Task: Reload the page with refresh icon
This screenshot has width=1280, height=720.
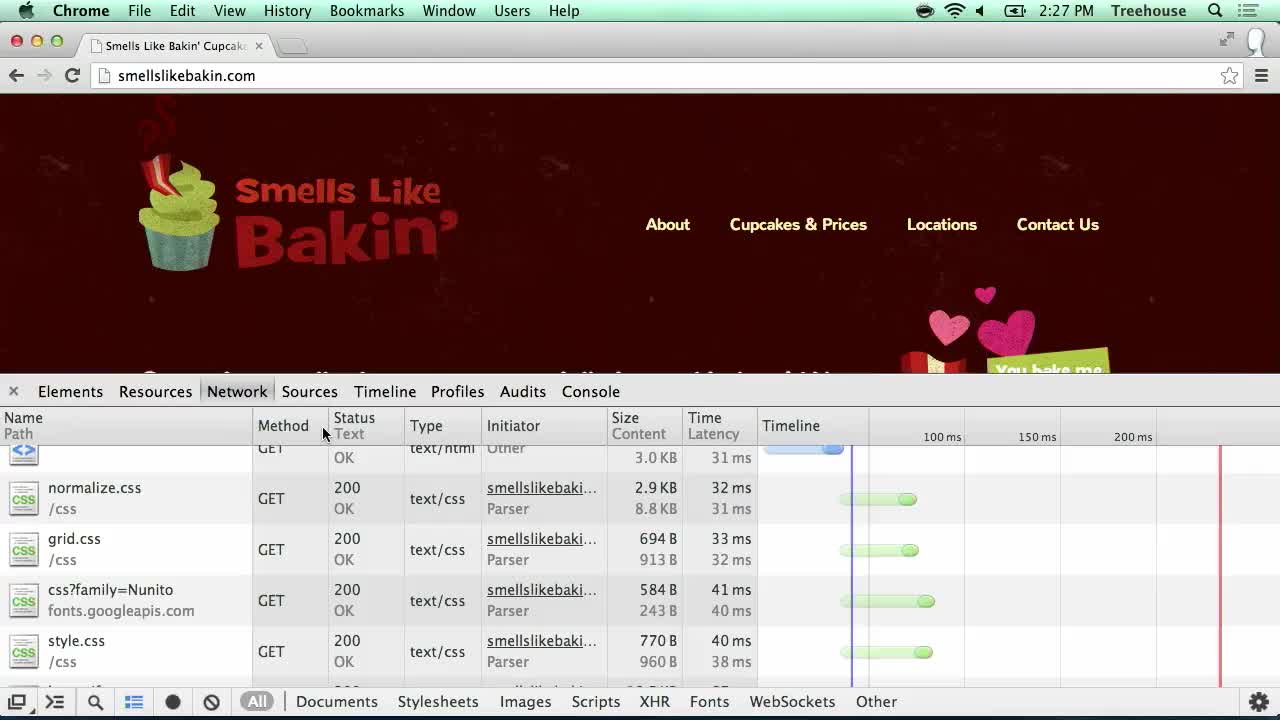Action: pos(72,75)
